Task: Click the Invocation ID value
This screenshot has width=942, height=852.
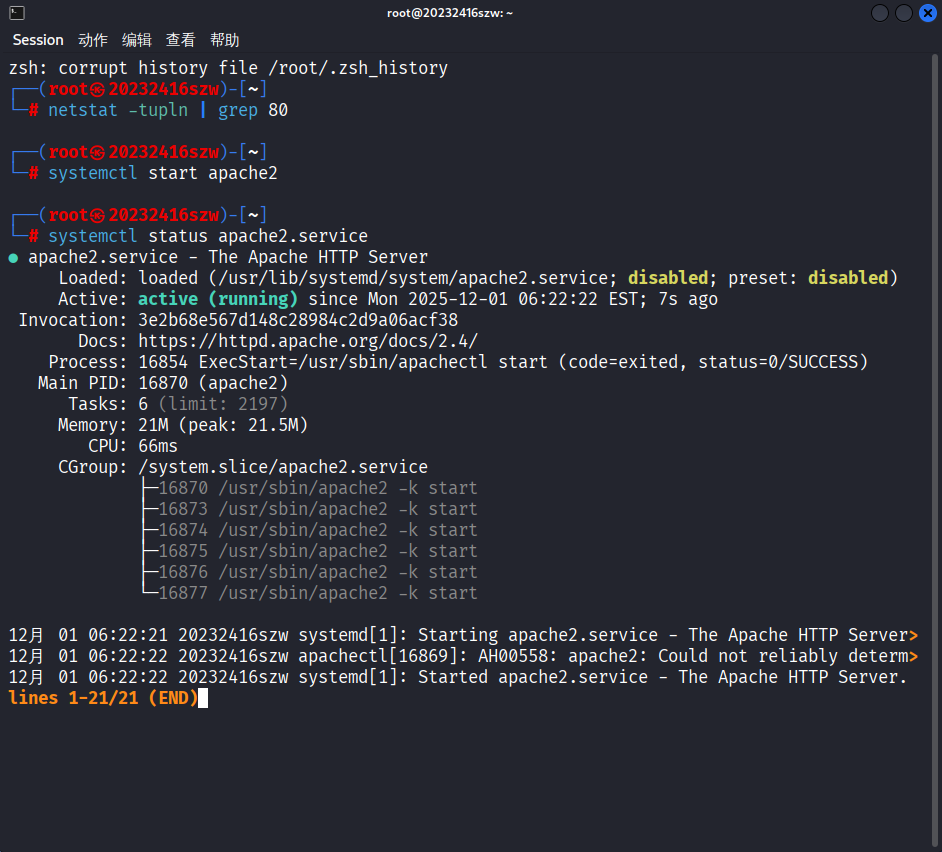Action: [x=298, y=320]
